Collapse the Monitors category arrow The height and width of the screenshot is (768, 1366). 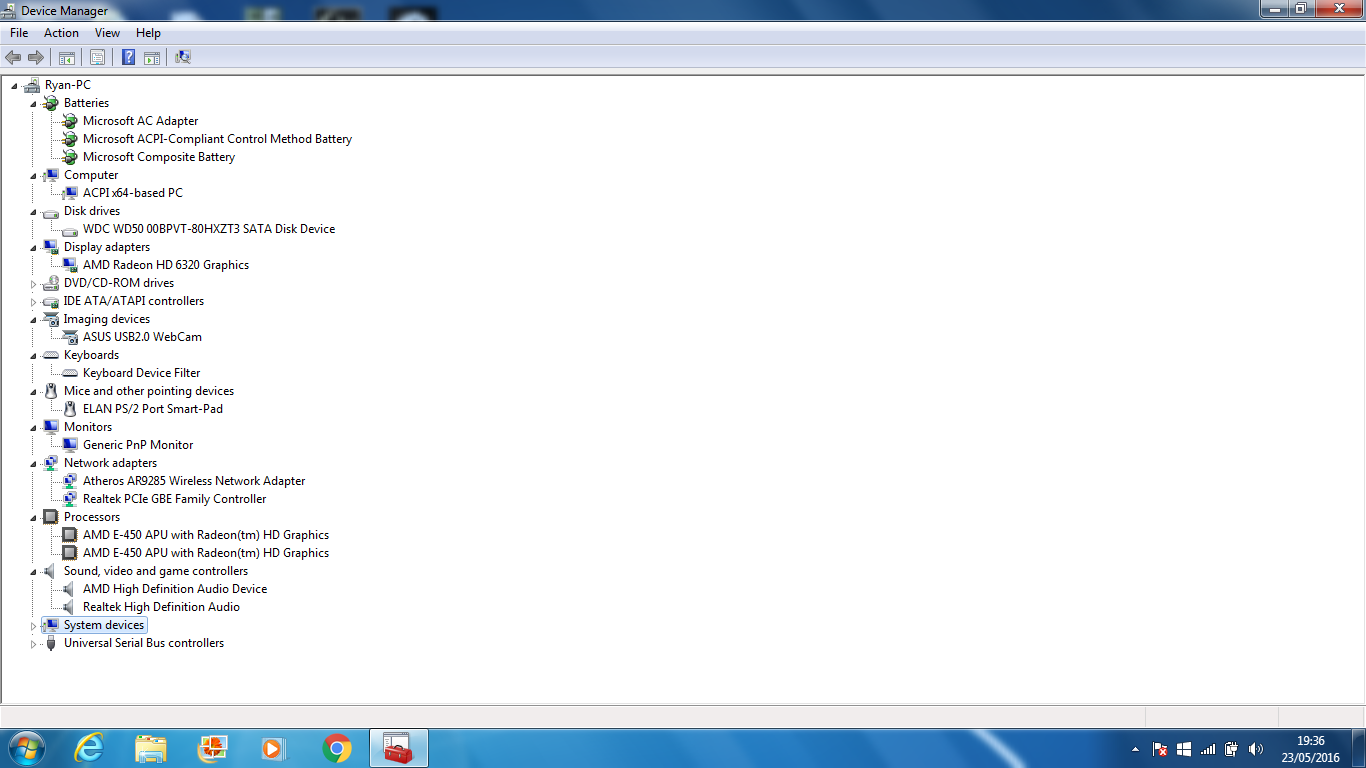33,428
